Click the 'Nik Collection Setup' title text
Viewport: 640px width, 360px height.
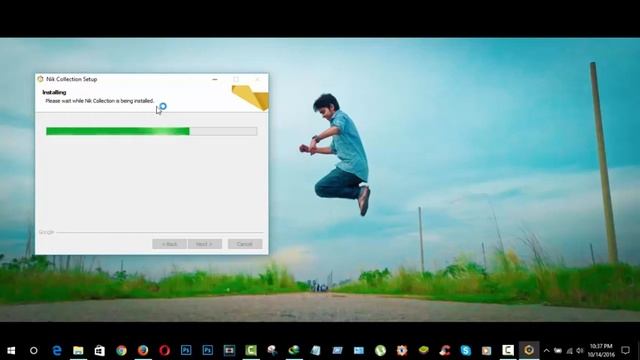(x=71, y=79)
